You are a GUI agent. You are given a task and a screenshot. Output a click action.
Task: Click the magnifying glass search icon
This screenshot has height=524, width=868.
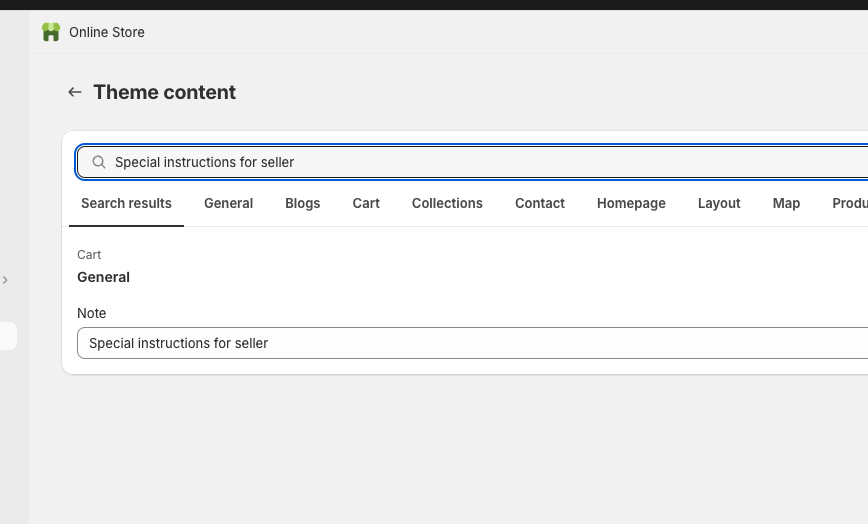coord(99,162)
